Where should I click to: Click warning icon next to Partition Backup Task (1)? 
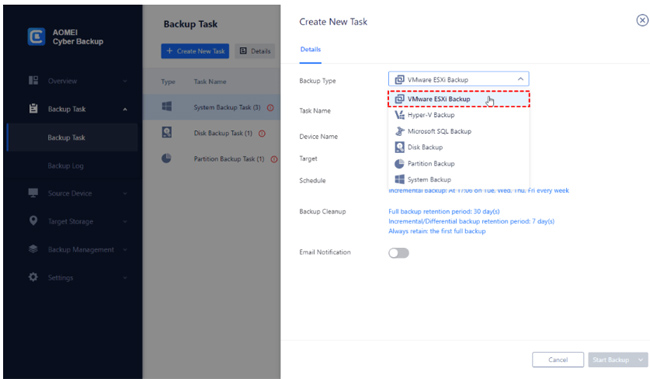(x=274, y=159)
